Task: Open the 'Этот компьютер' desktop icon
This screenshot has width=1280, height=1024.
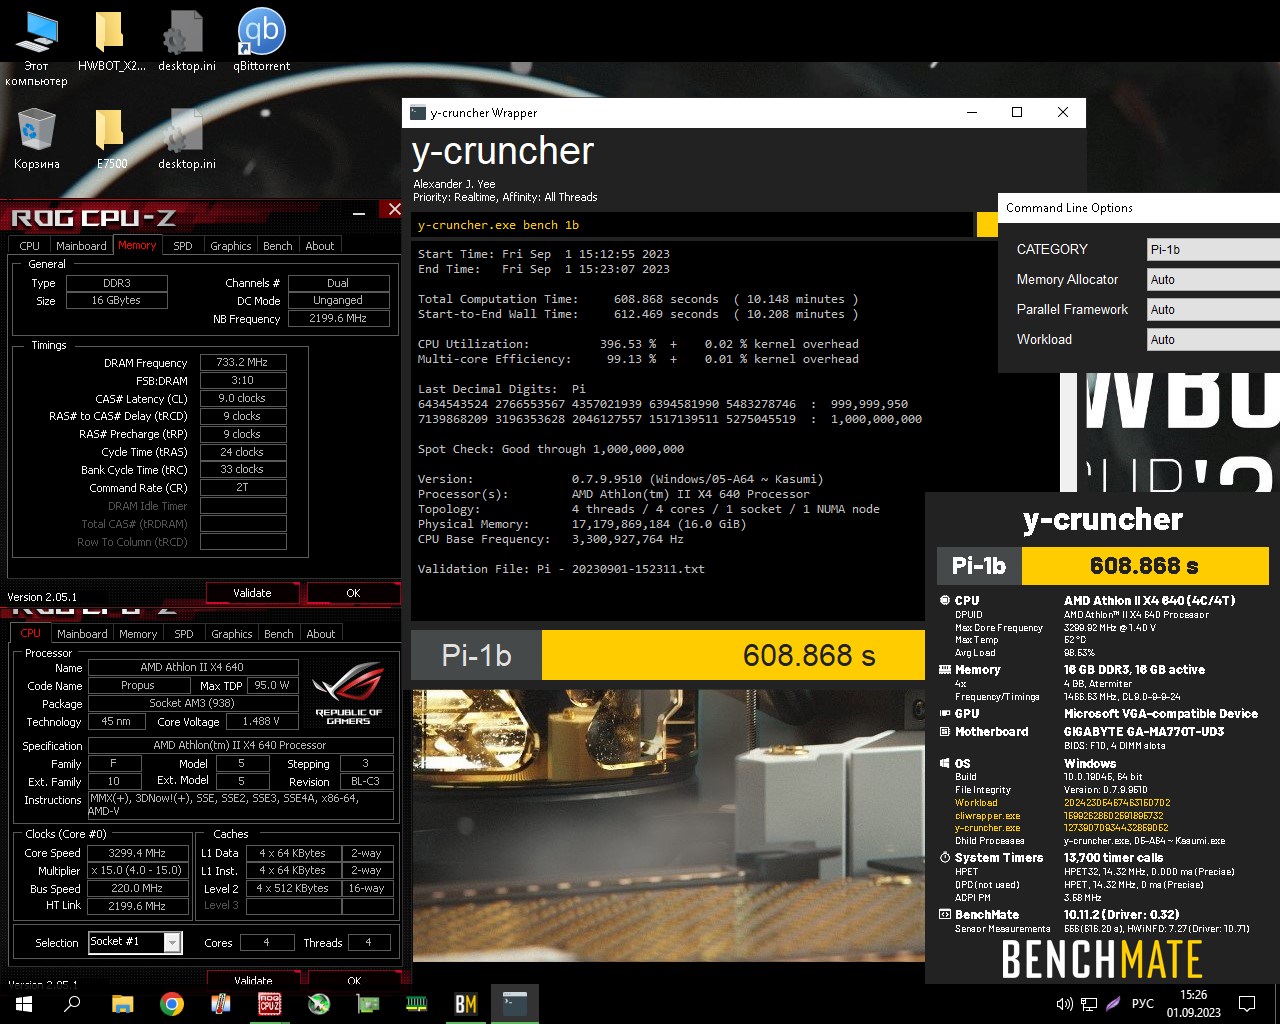Action: (36, 47)
